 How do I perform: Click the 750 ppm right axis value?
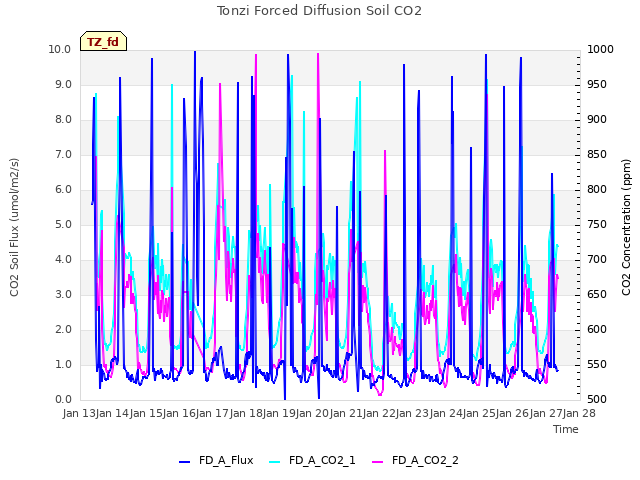coord(597,225)
